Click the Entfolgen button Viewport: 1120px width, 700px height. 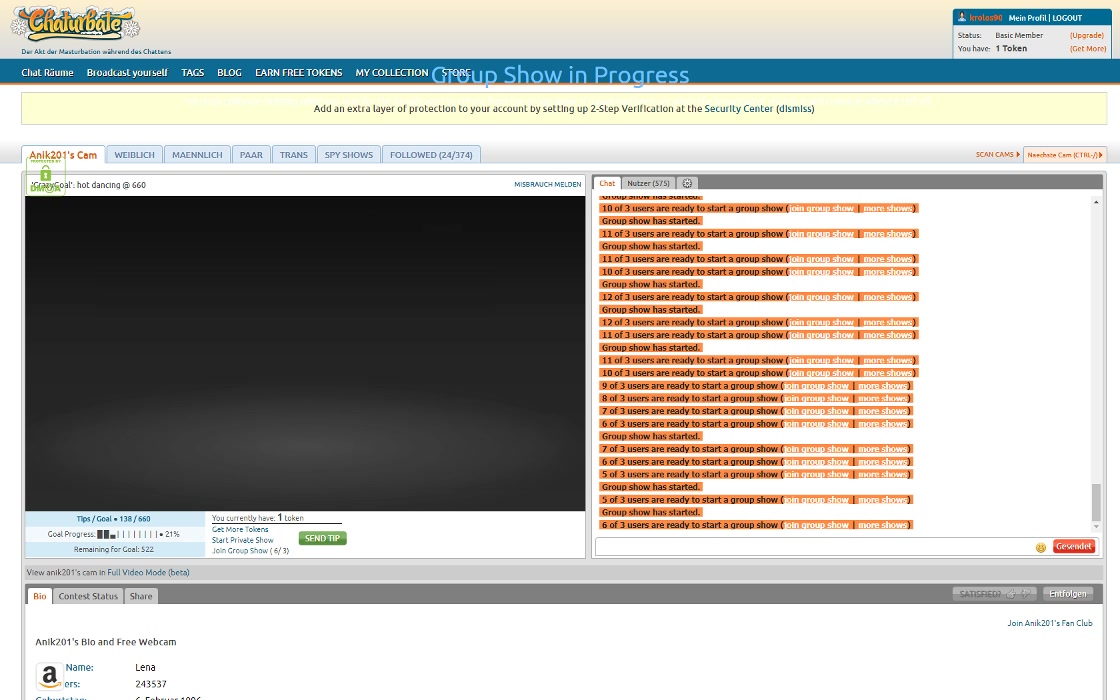[x=1067, y=594]
